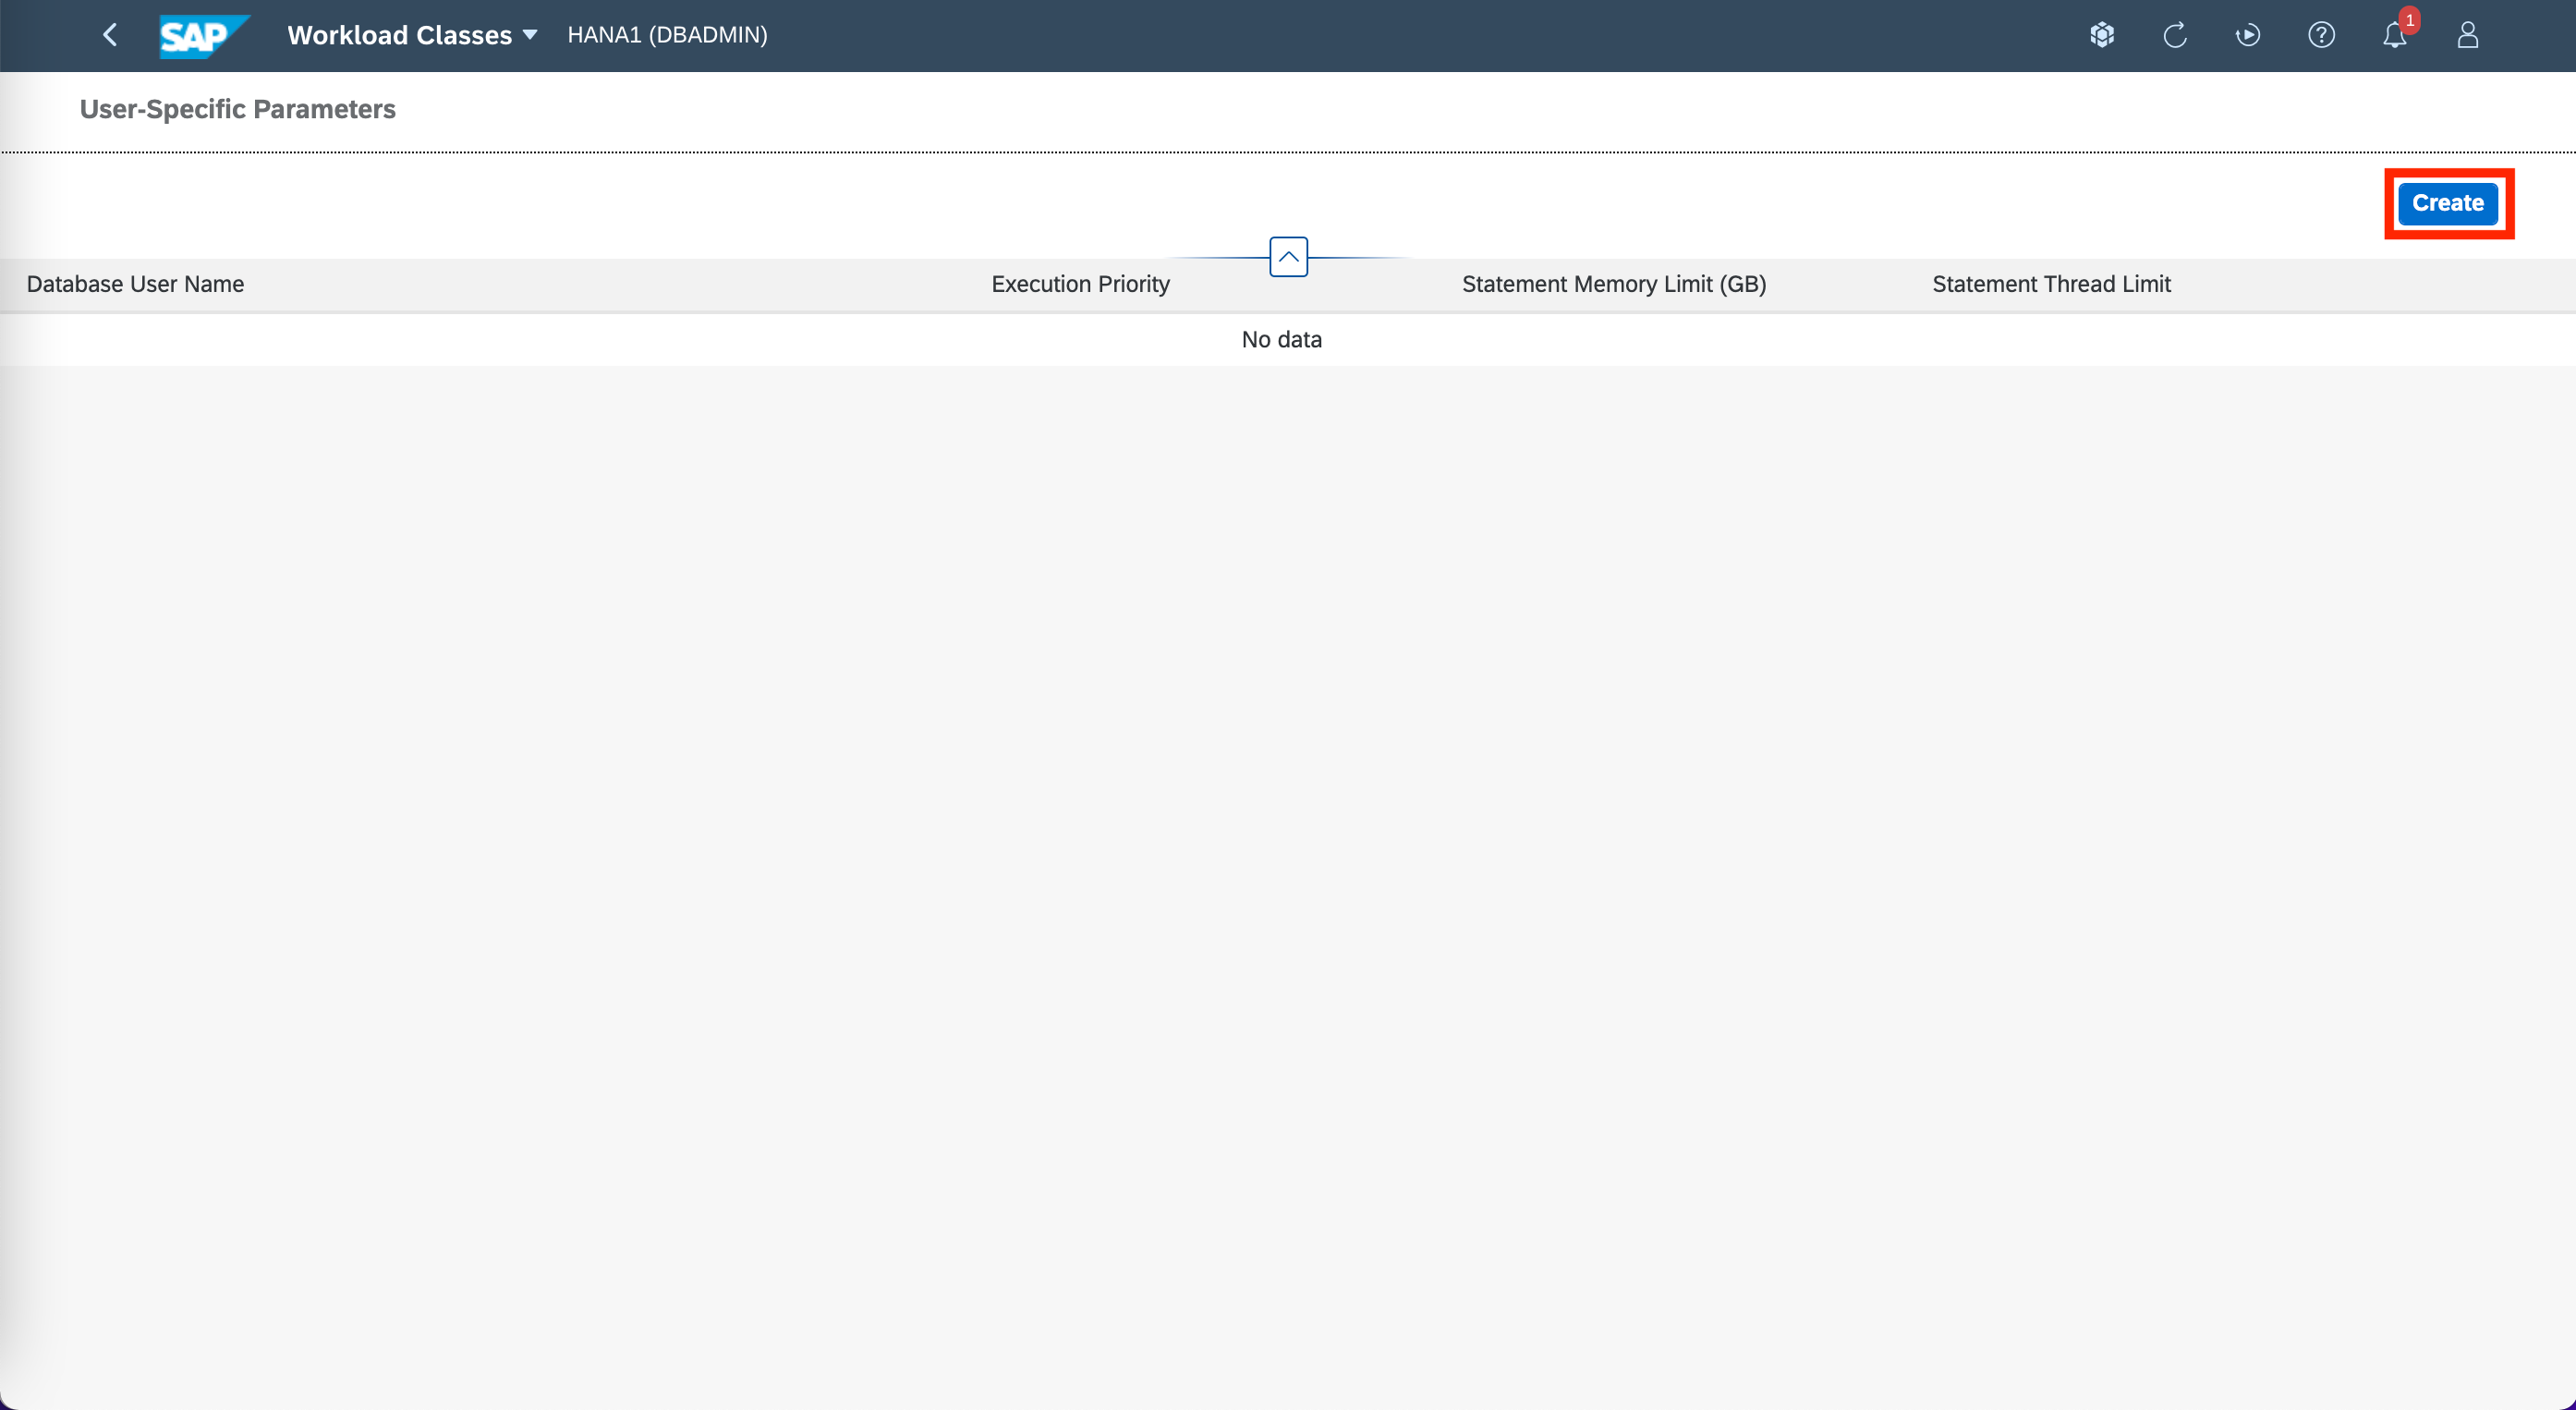
Task: Click Database User Name column header
Action: click(x=135, y=284)
